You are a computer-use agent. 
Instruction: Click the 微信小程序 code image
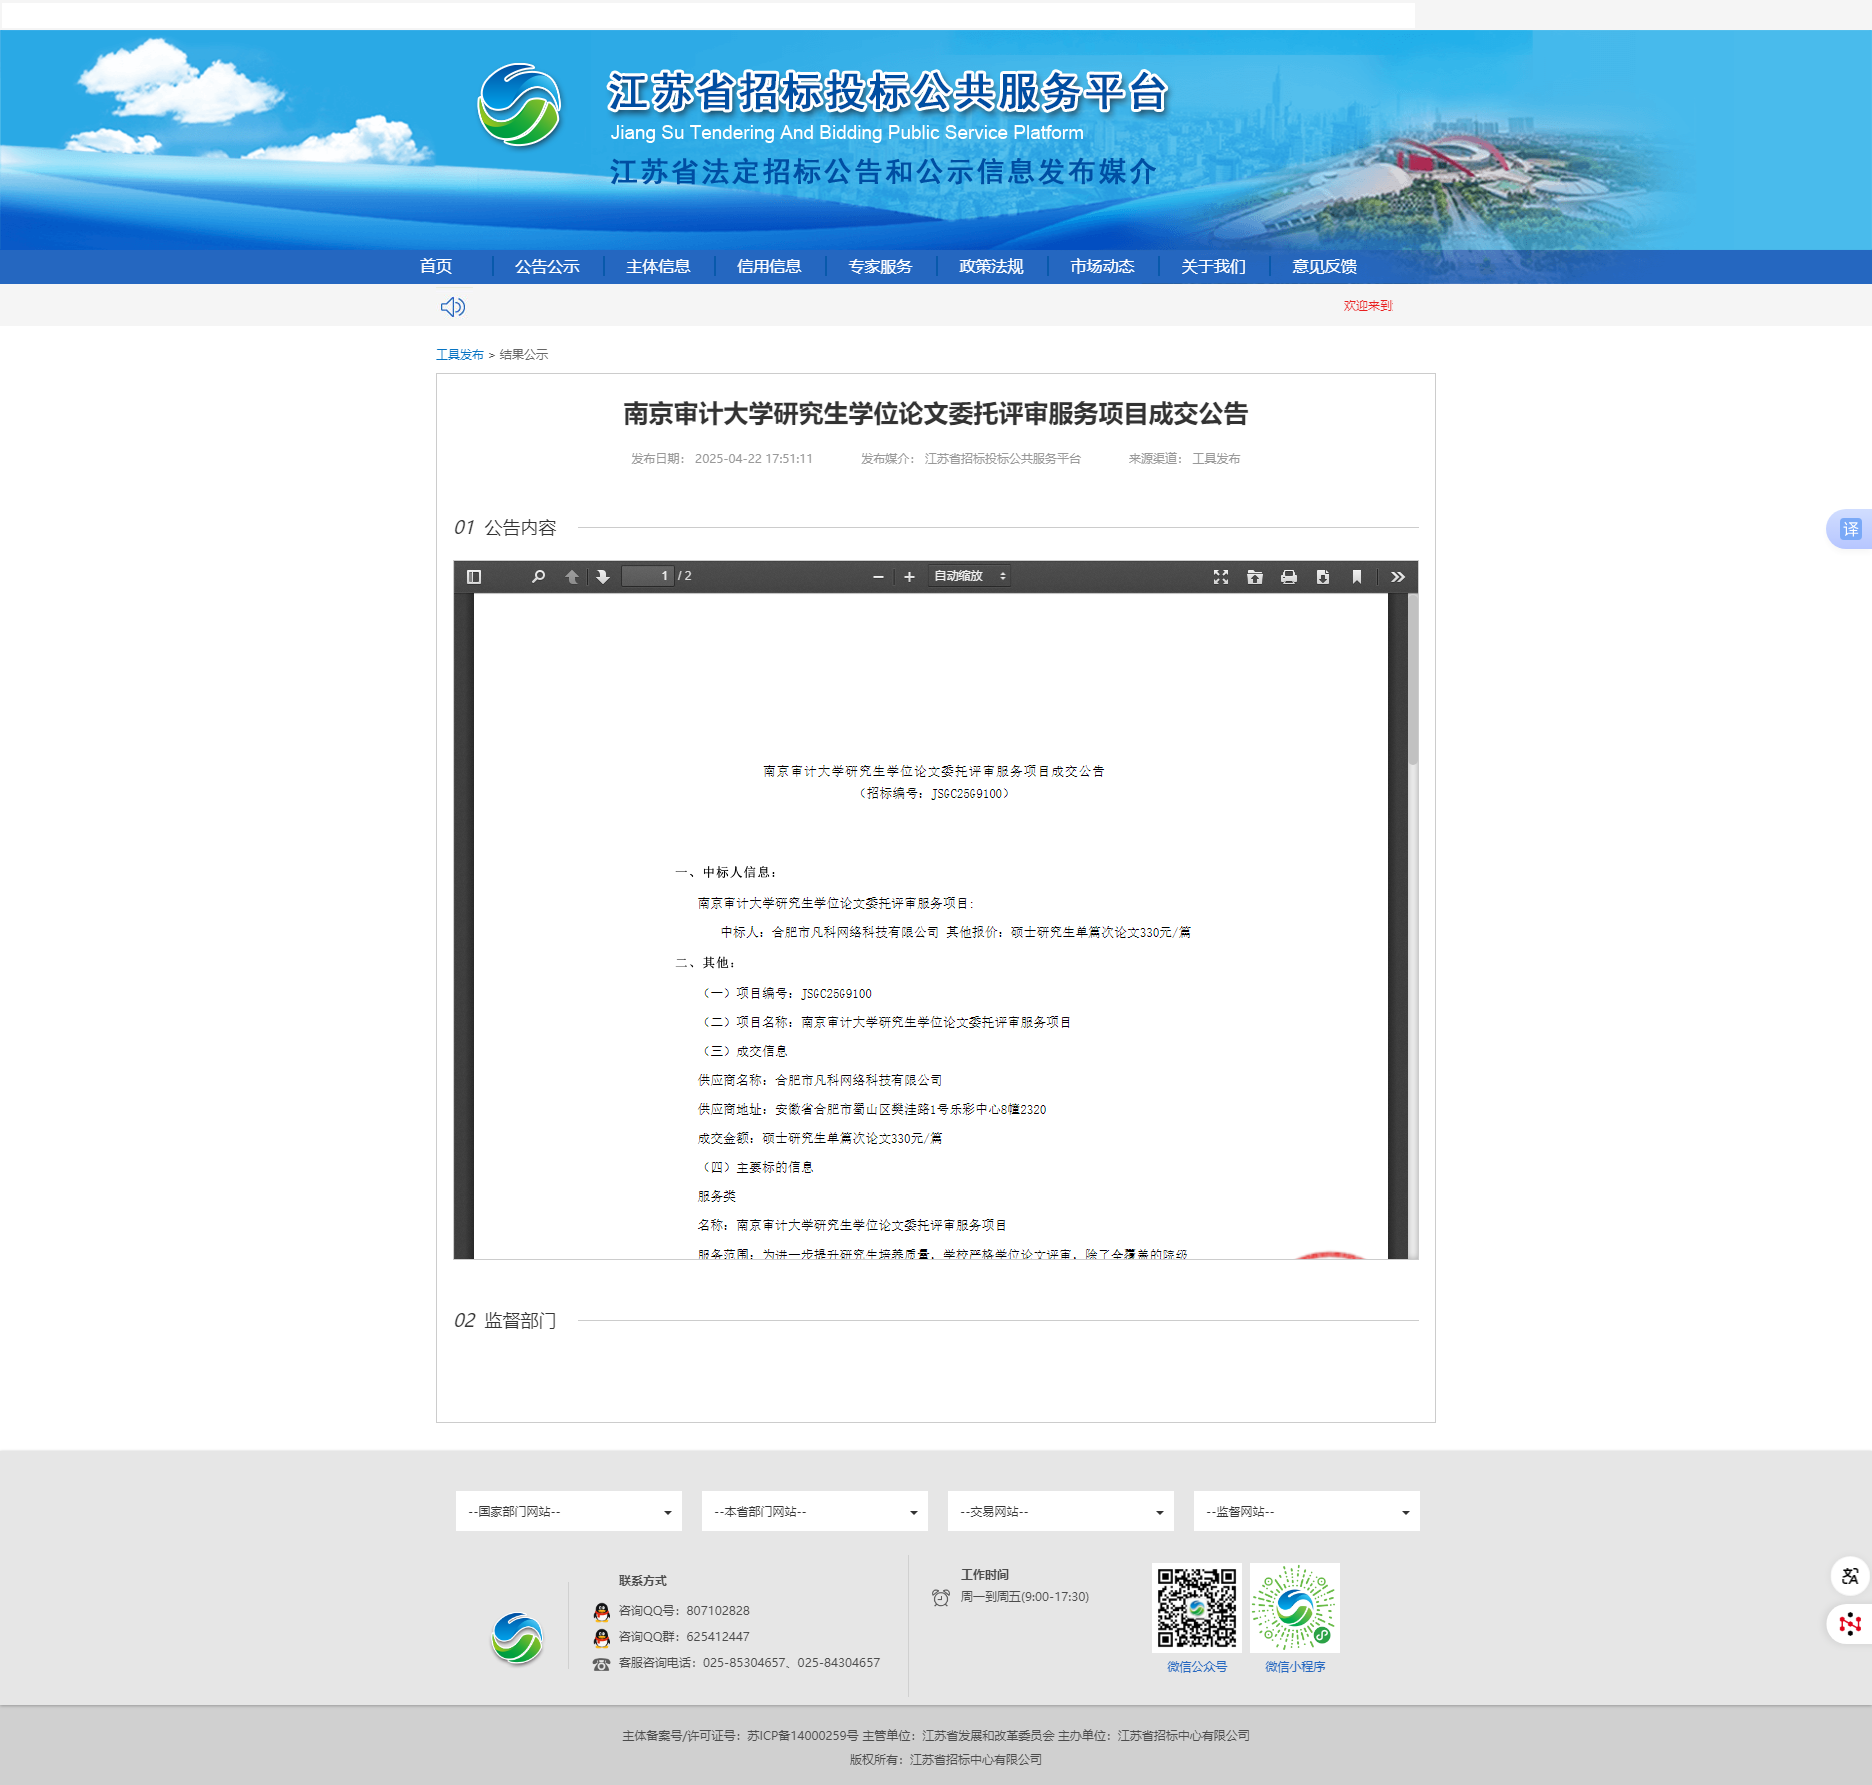[1295, 1607]
